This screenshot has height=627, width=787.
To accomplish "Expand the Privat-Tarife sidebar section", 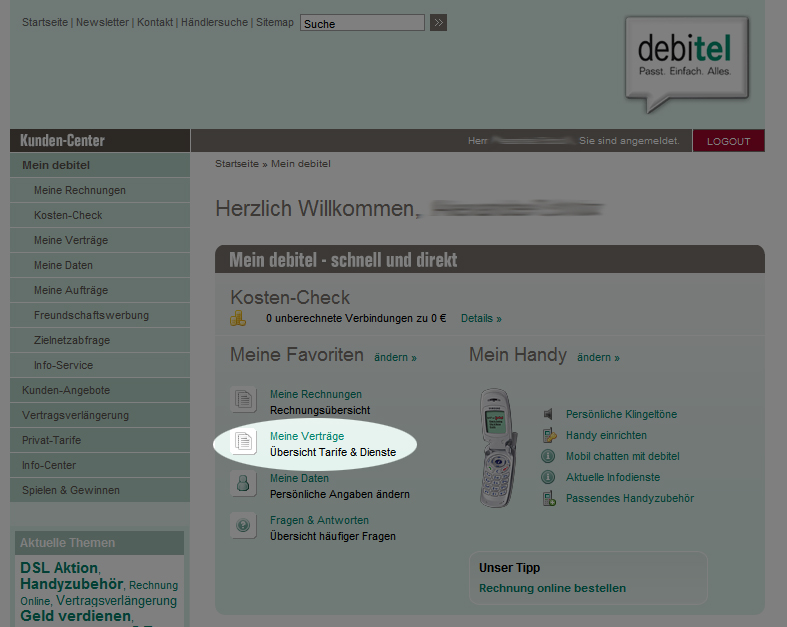I will pyautogui.click(x=52, y=440).
